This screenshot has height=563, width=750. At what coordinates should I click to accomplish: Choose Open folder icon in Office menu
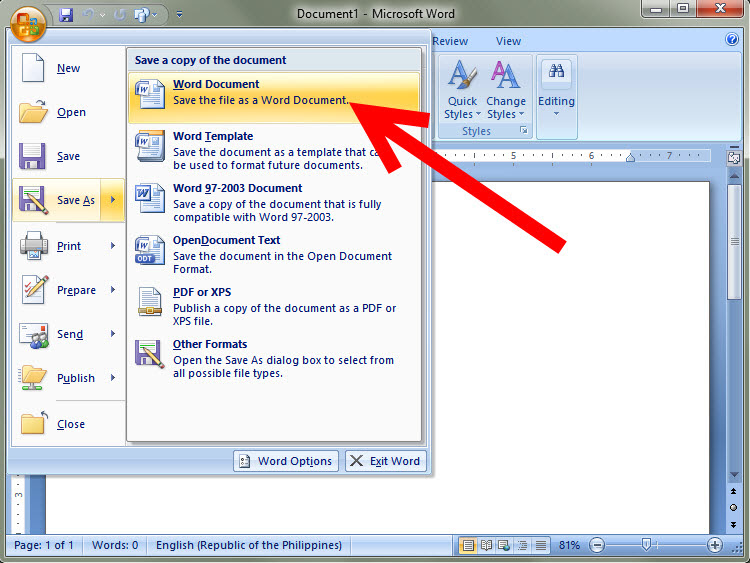[33, 111]
